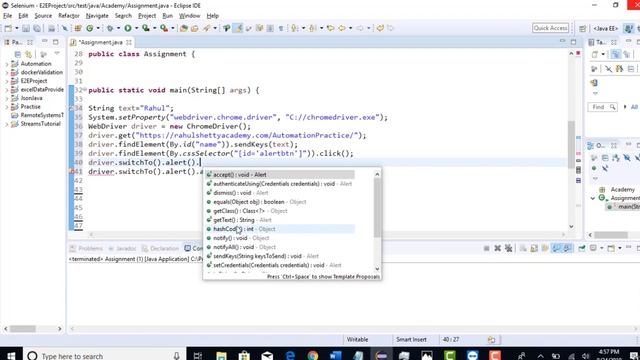Screen dimensions: 640x360
Task: Click the green Run button icon
Action: click(128, 28)
